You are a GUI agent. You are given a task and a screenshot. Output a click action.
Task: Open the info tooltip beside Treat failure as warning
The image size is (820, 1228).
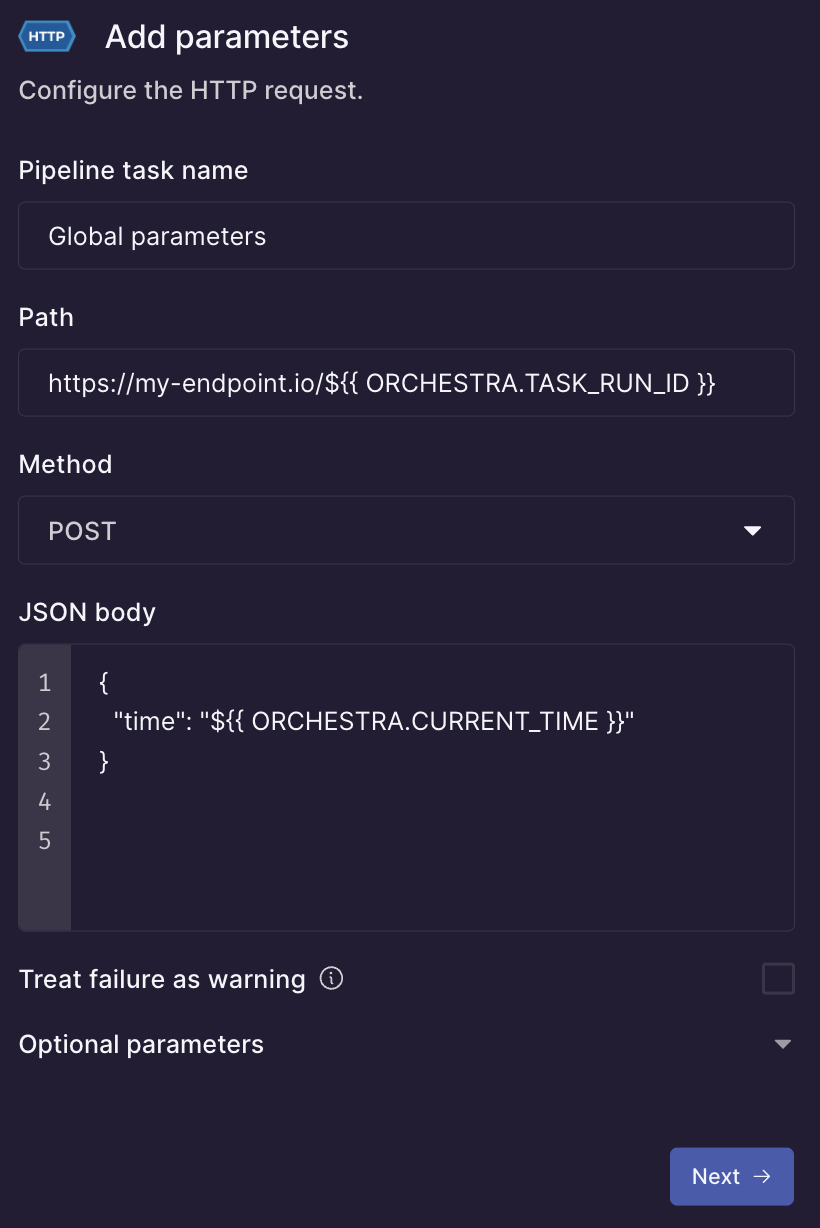(330, 979)
